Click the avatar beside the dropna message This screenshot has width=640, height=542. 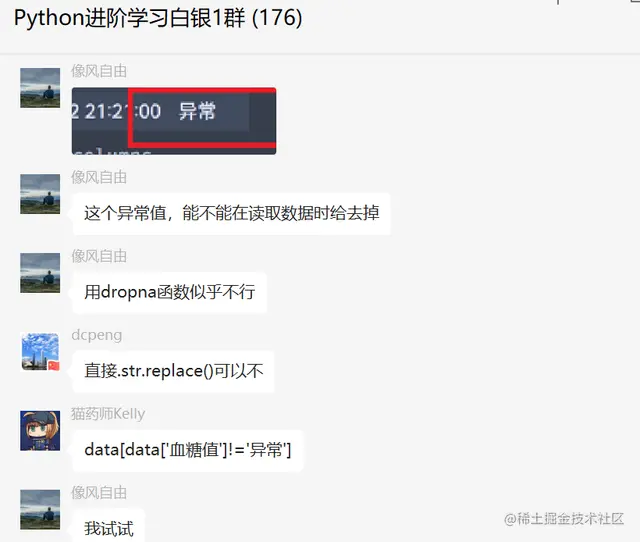[40, 273]
